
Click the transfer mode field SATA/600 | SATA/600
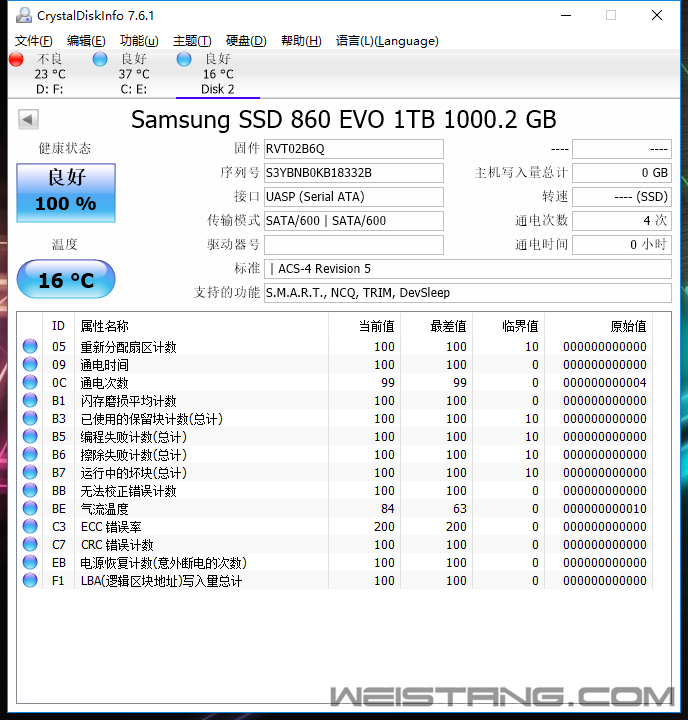[354, 221]
